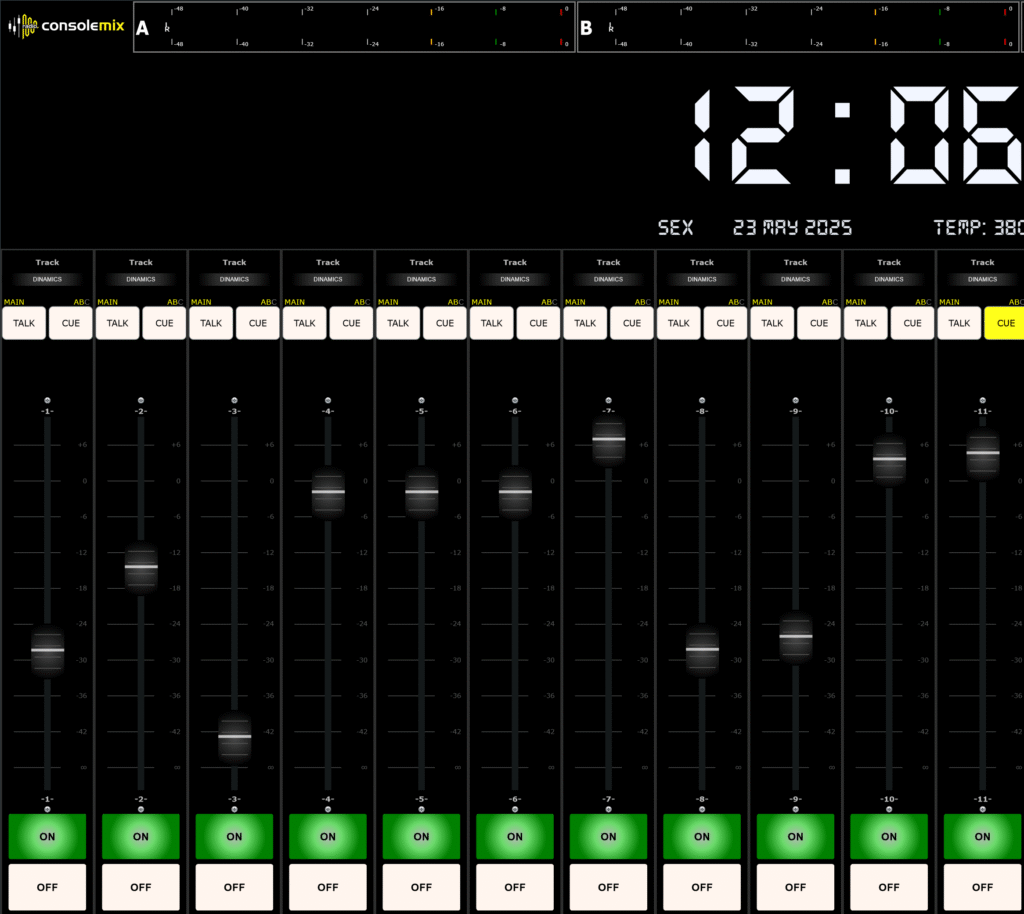Image resolution: width=1024 pixels, height=914 pixels.
Task: Click the 23 MAY 2025 date display
Action: coord(792,228)
